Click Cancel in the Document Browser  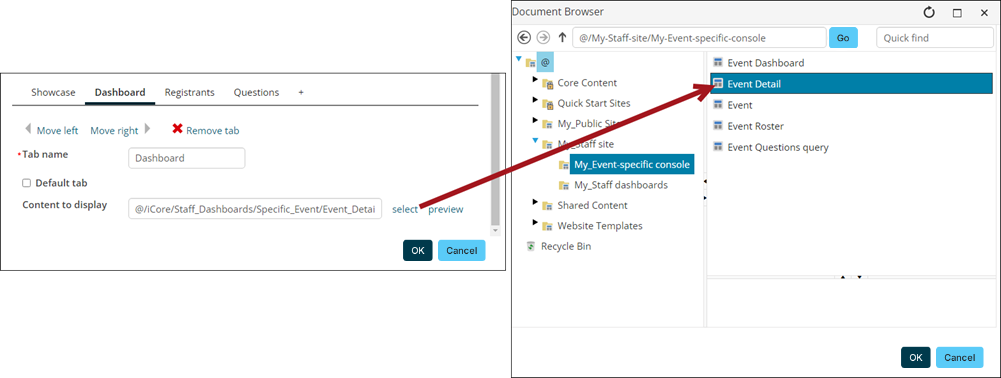click(960, 358)
